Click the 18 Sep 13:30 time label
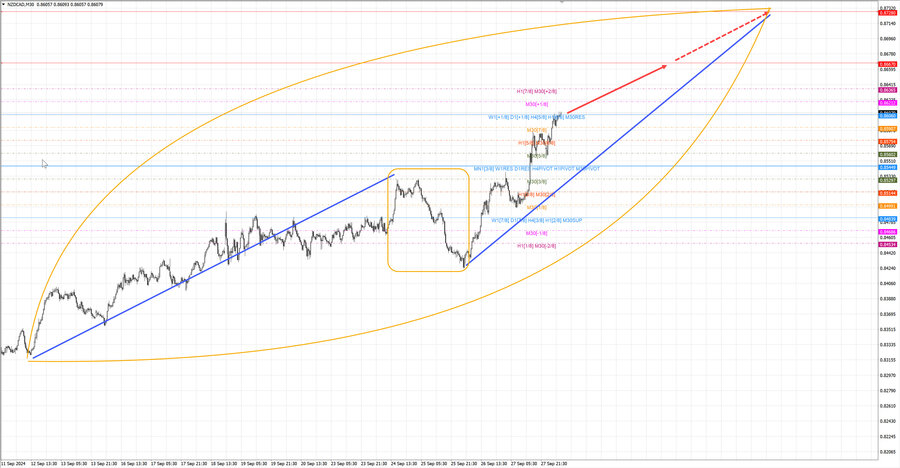The width and height of the screenshot is (900, 468). click(x=224, y=463)
